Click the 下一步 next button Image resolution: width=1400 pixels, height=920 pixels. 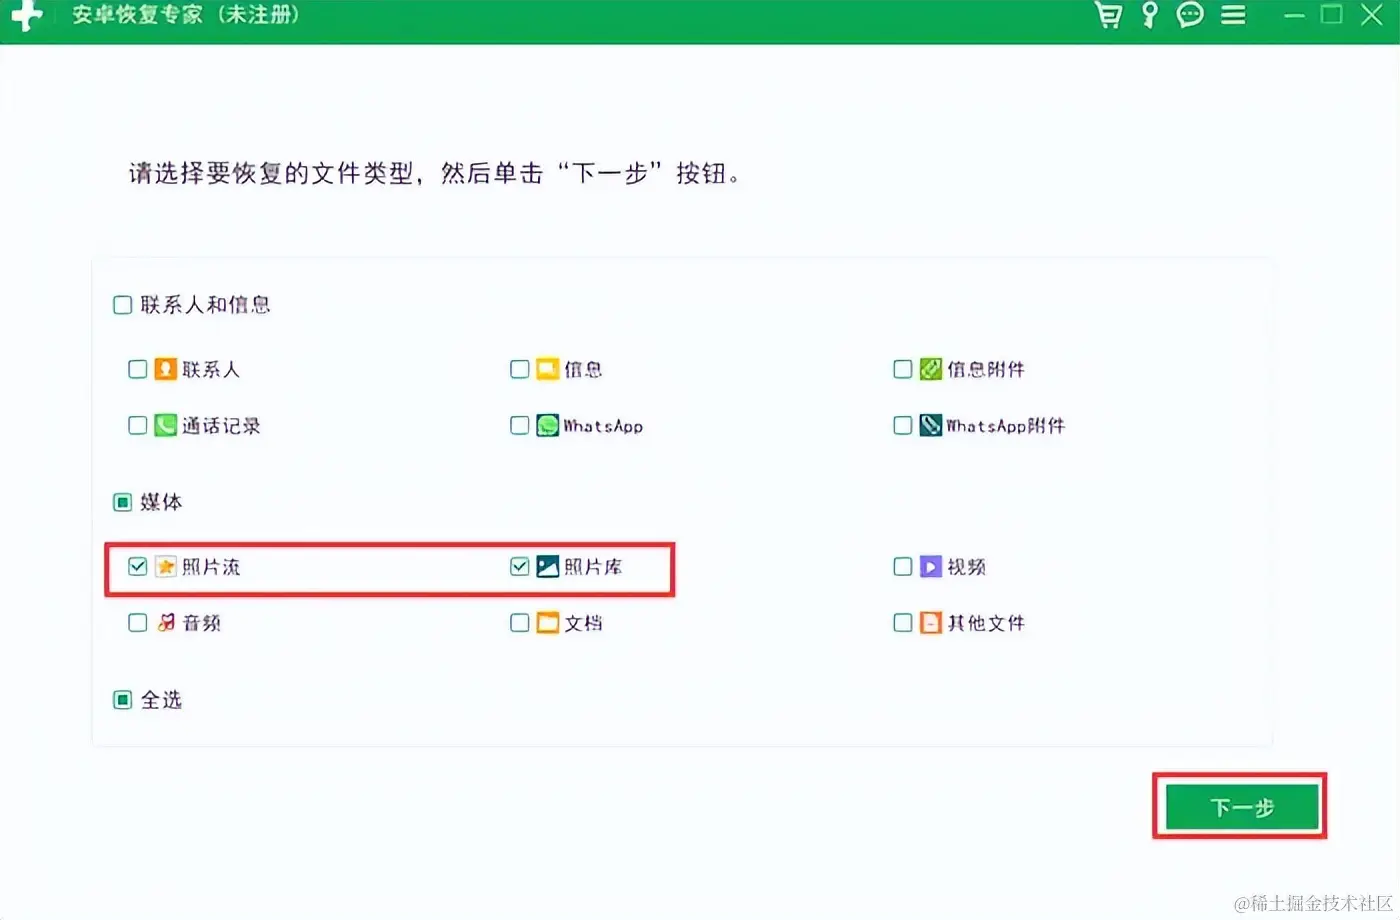pyautogui.click(x=1241, y=806)
